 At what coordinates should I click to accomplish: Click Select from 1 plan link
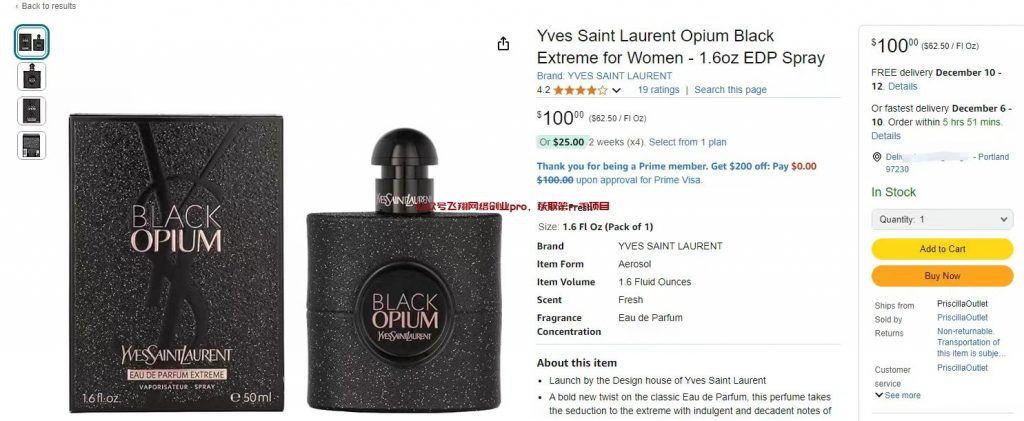pos(687,142)
